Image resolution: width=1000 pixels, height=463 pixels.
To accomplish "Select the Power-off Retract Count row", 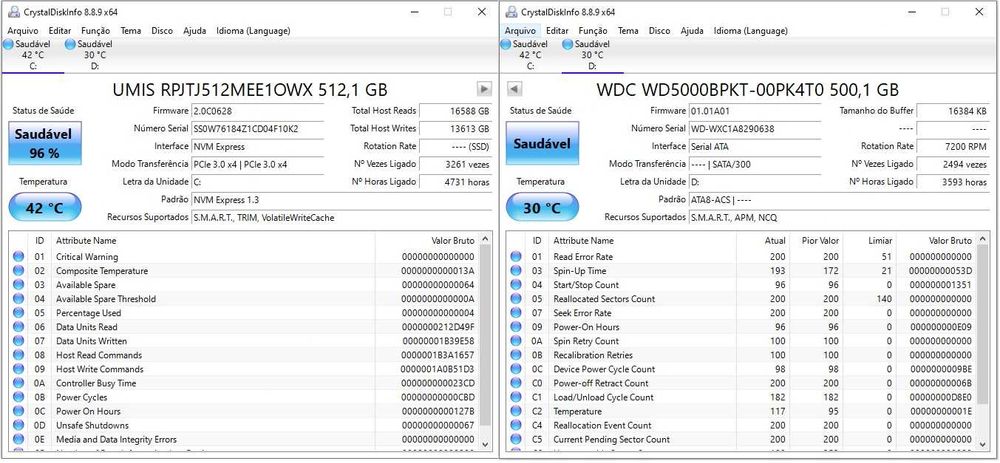I will [x=741, y=383].
